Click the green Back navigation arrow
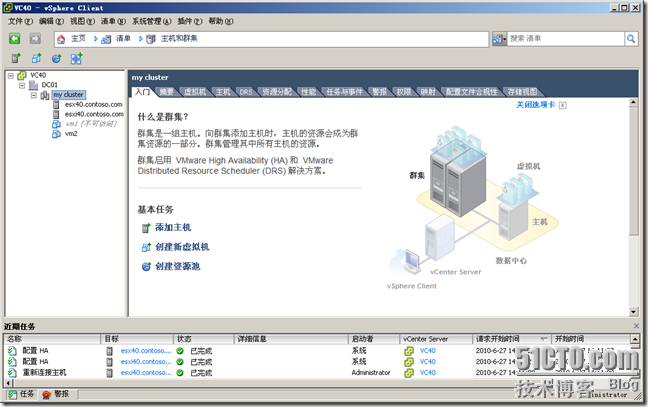Viewport: 648px width, 407px height. 14,39
